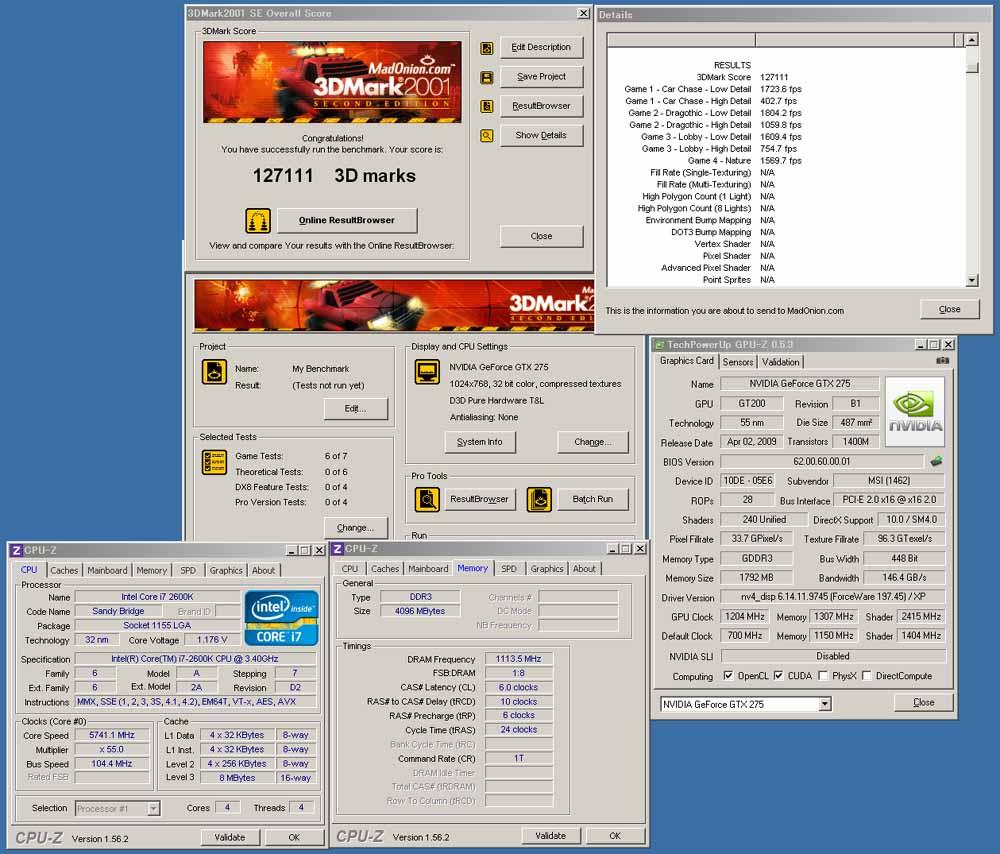Click the Details list scroll up arrow

point(972,40)
